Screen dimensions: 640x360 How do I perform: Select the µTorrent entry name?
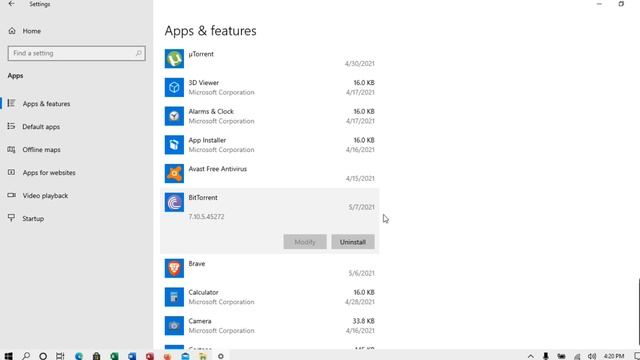(201, 54)
